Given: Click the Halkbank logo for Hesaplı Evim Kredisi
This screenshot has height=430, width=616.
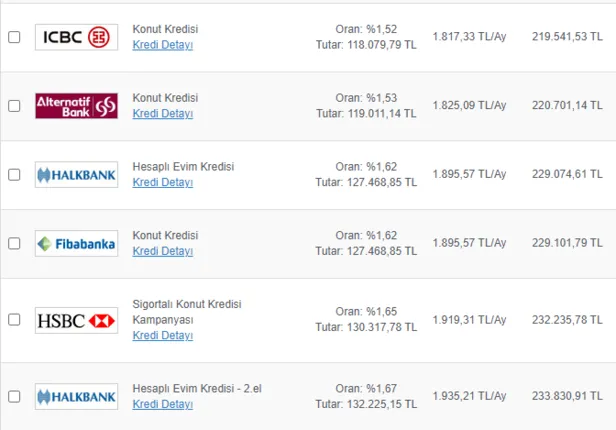Looking at the screenshot, I should tap(76, 174).
